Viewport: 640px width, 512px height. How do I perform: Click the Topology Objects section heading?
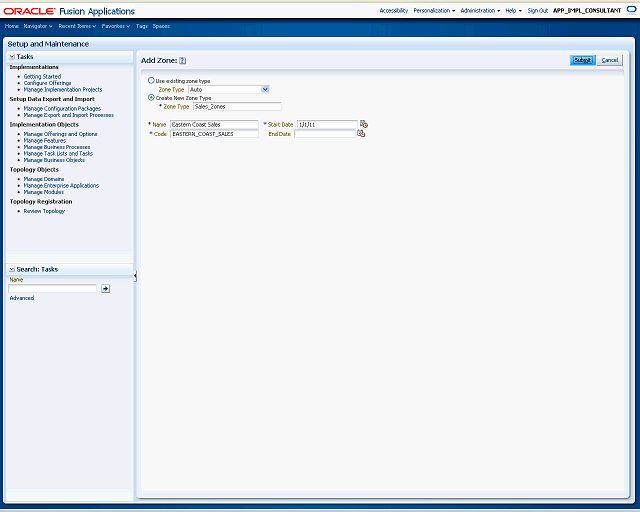tap(34, 169)
